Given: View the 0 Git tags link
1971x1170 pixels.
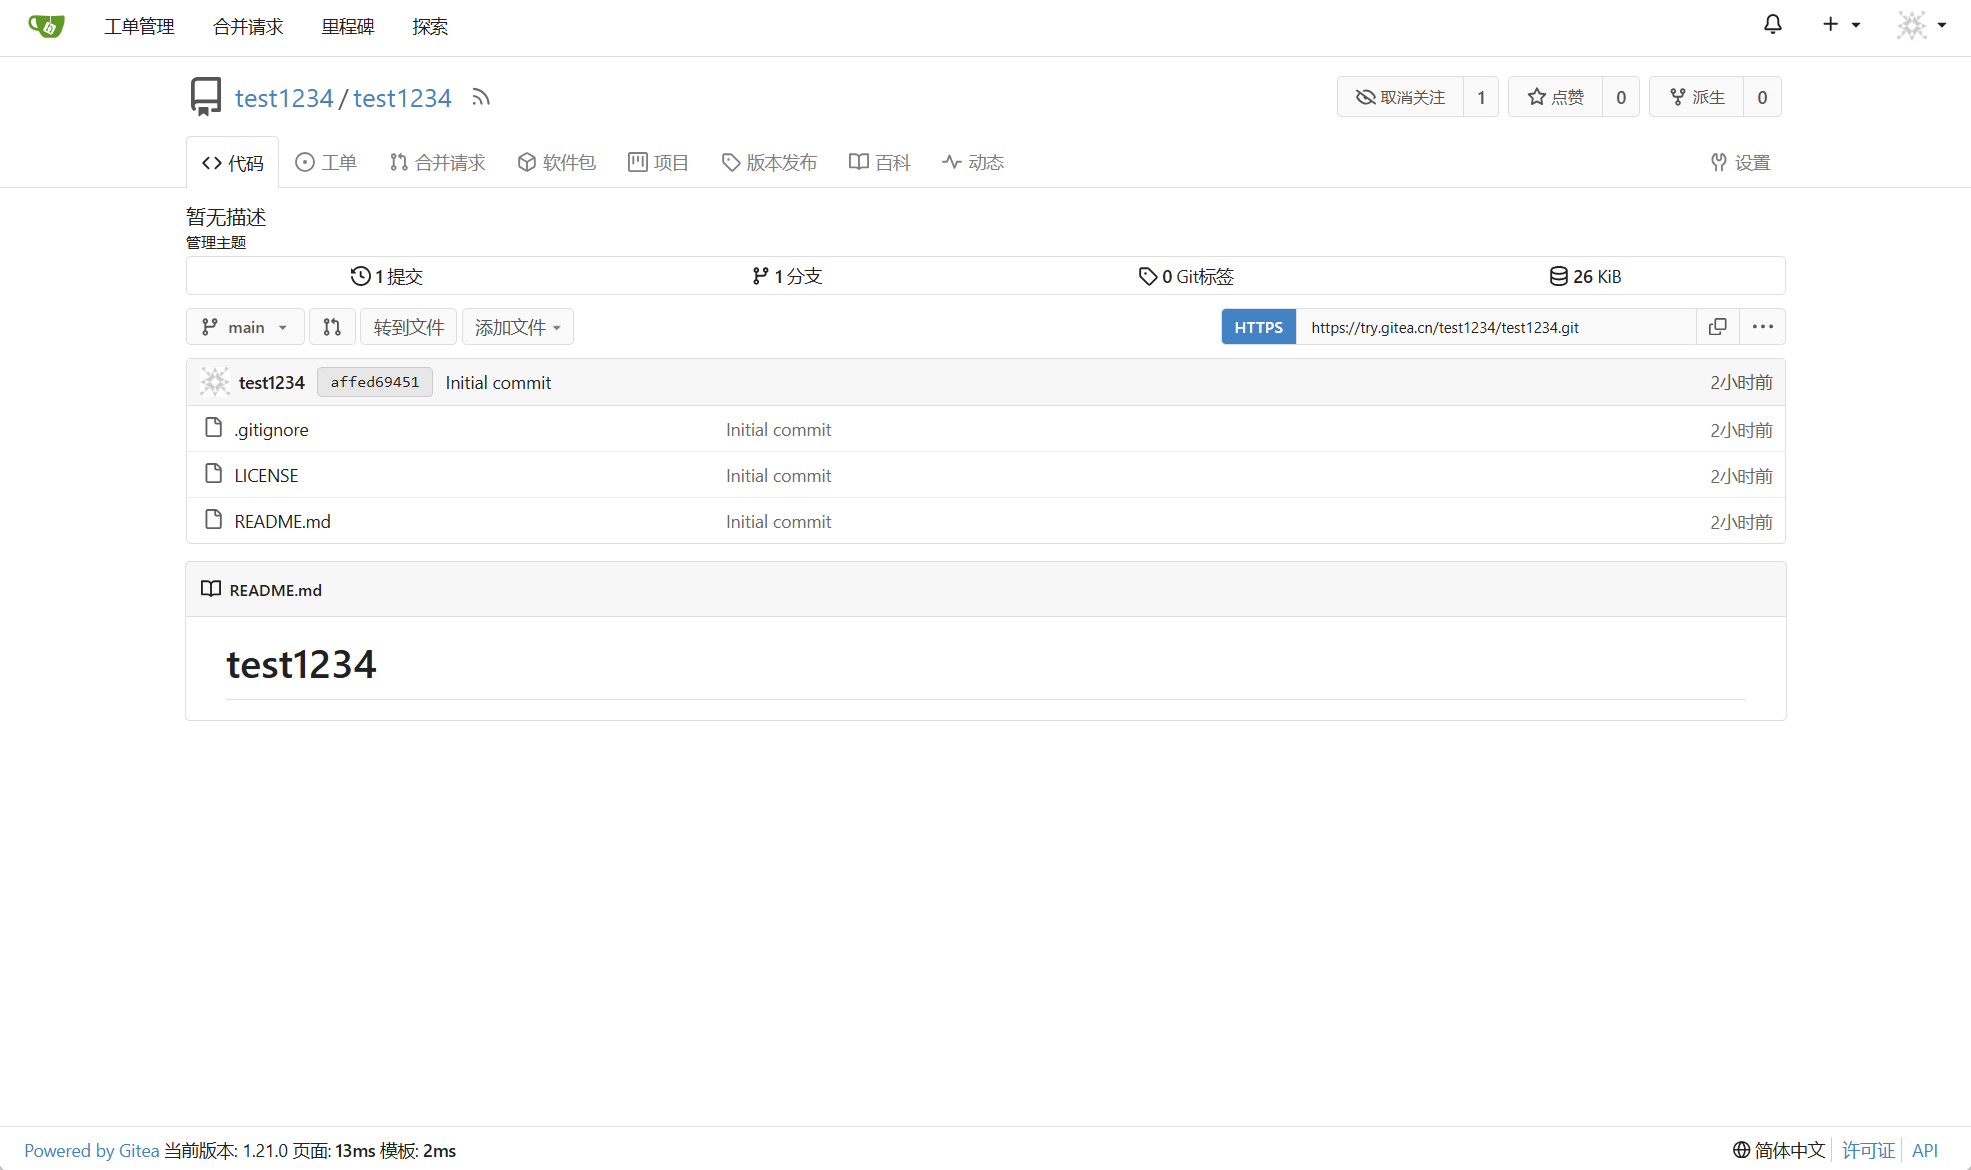Looking at the screenshot, I should [1186, 276].
